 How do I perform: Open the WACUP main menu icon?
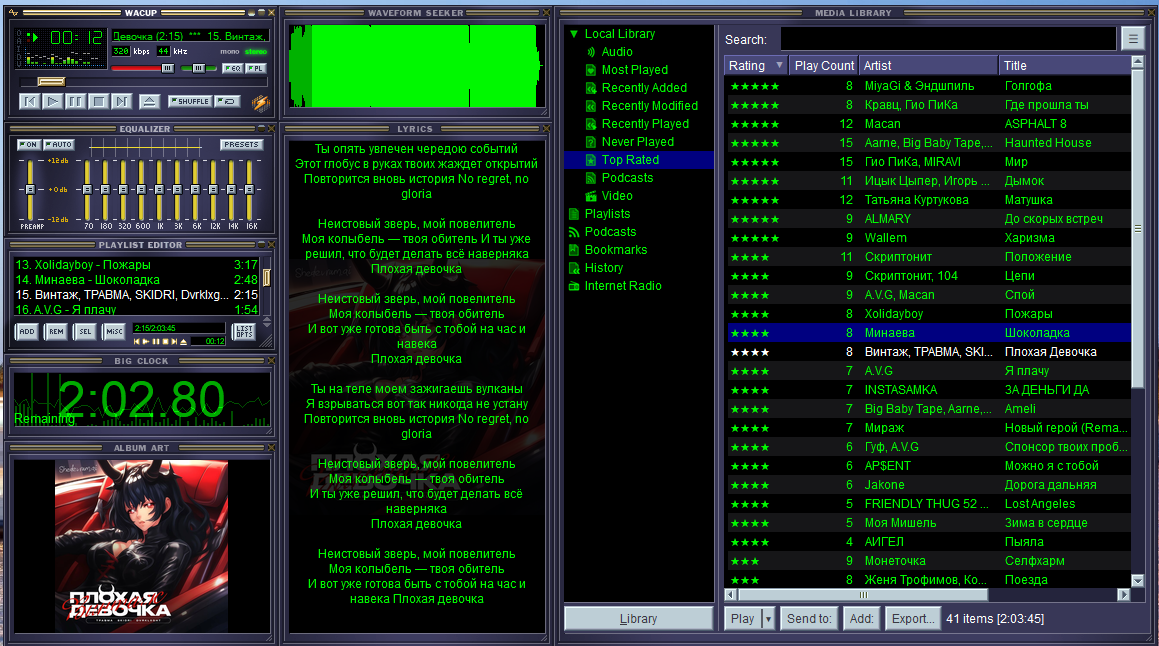click(13, 13)
